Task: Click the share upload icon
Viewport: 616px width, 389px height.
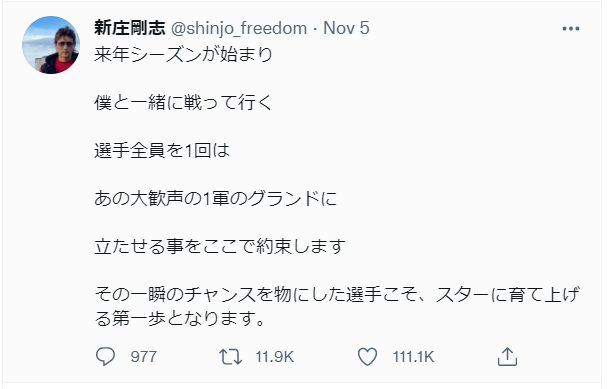Action: pyautogui.click(x=507, y=356)
